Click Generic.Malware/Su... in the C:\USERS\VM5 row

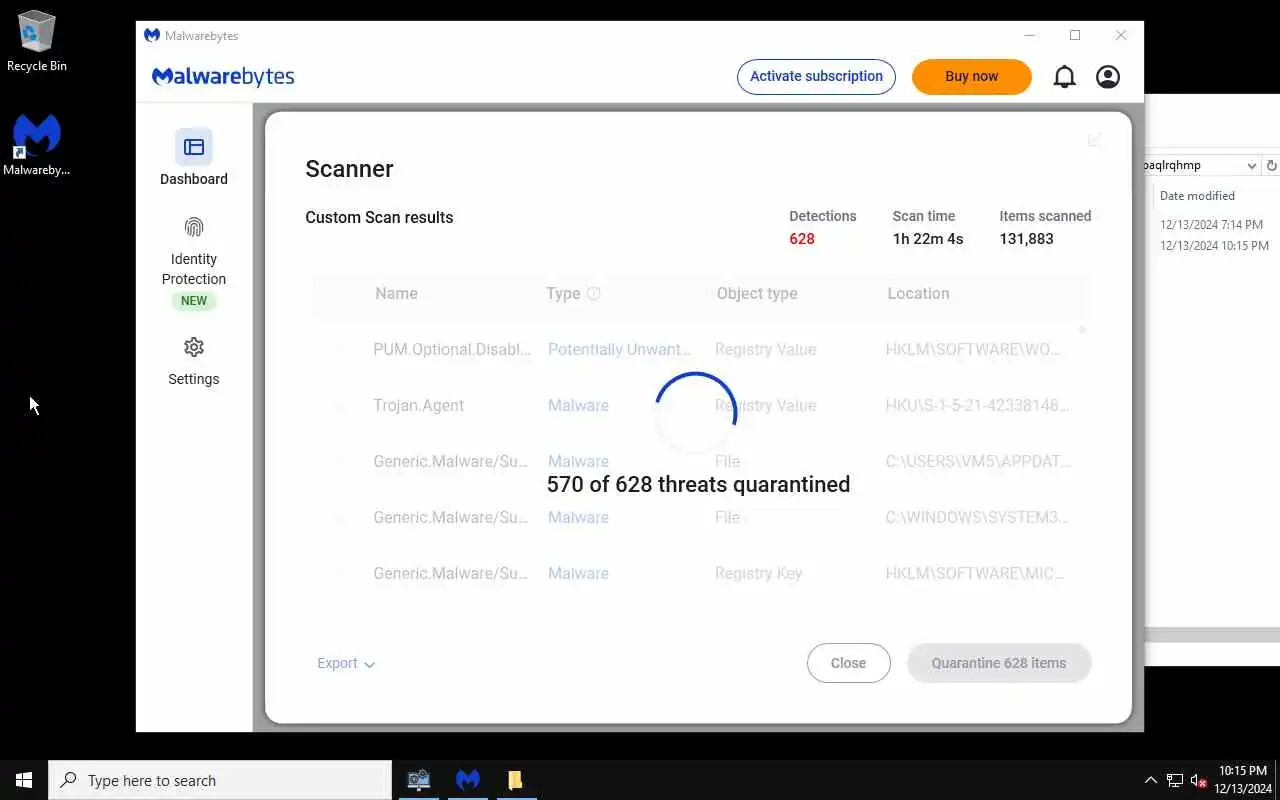[451, 461]
